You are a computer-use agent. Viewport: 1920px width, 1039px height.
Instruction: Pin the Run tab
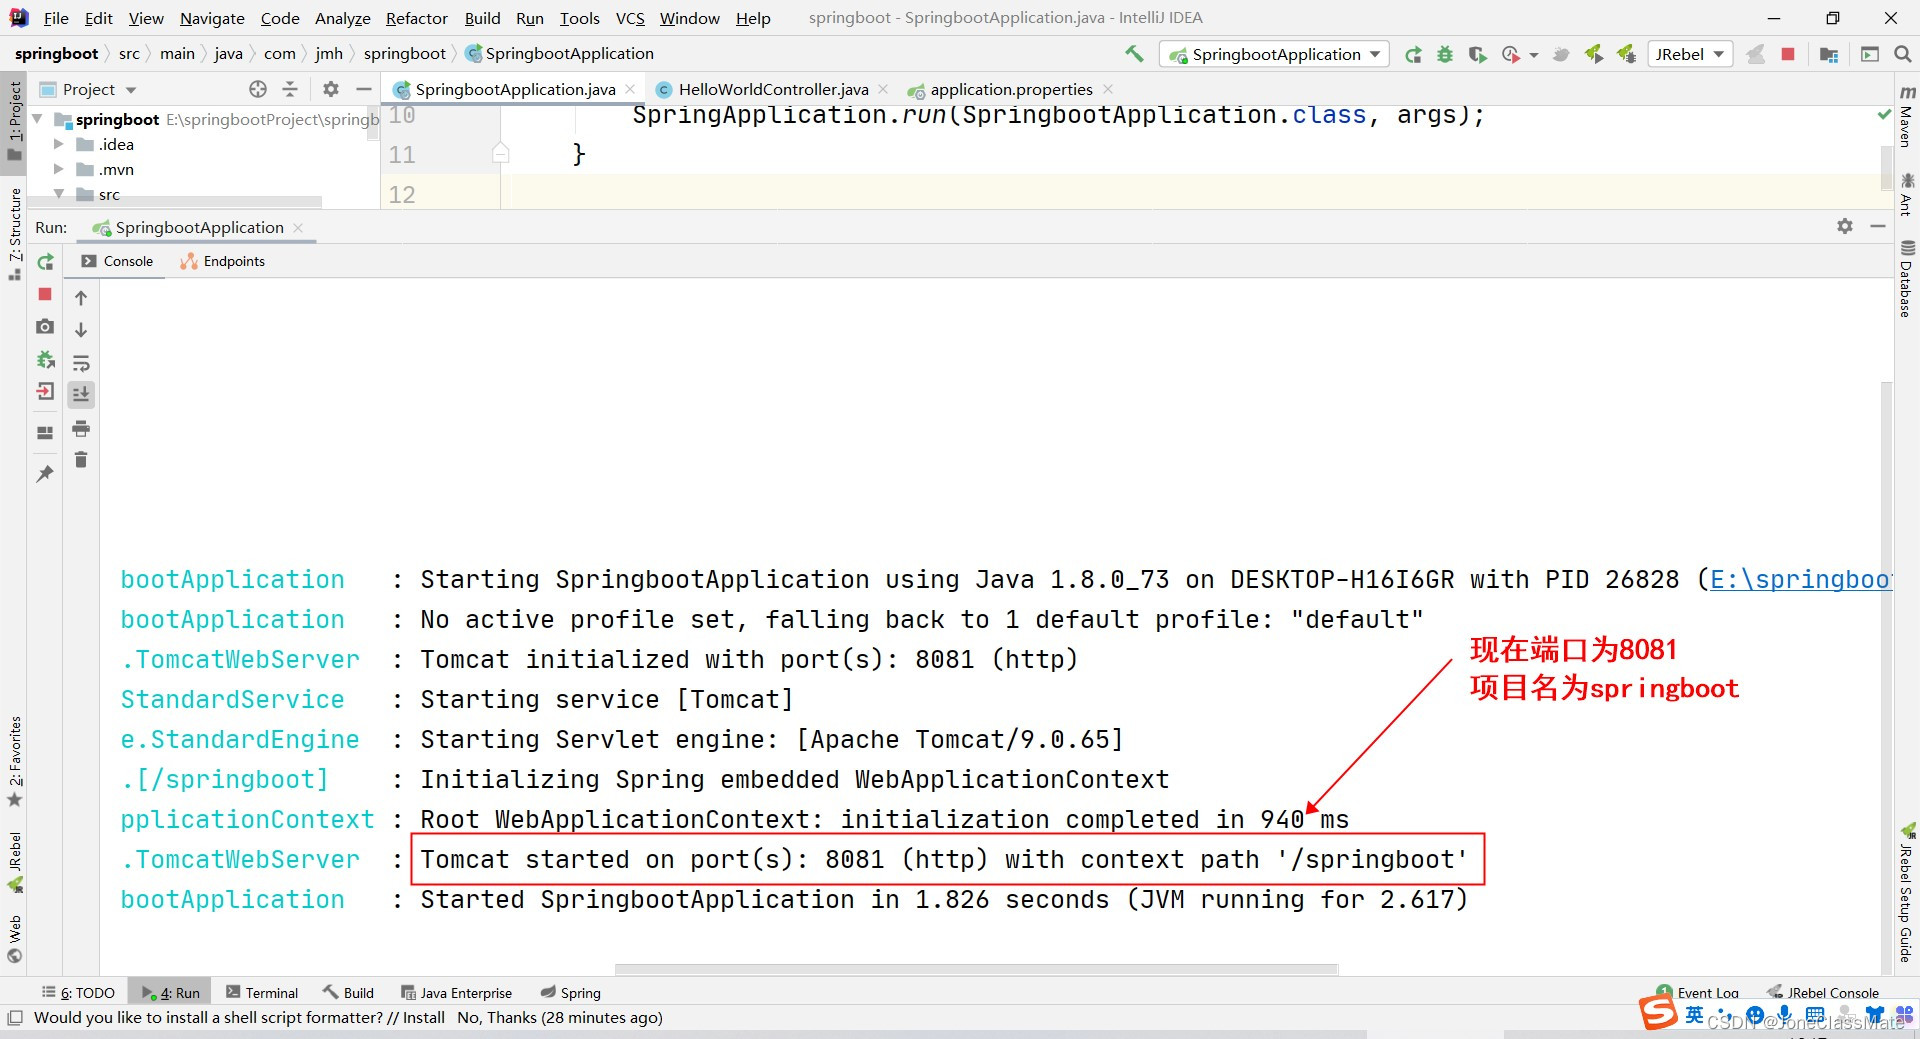pyautogui.click(x=45, y=474)
